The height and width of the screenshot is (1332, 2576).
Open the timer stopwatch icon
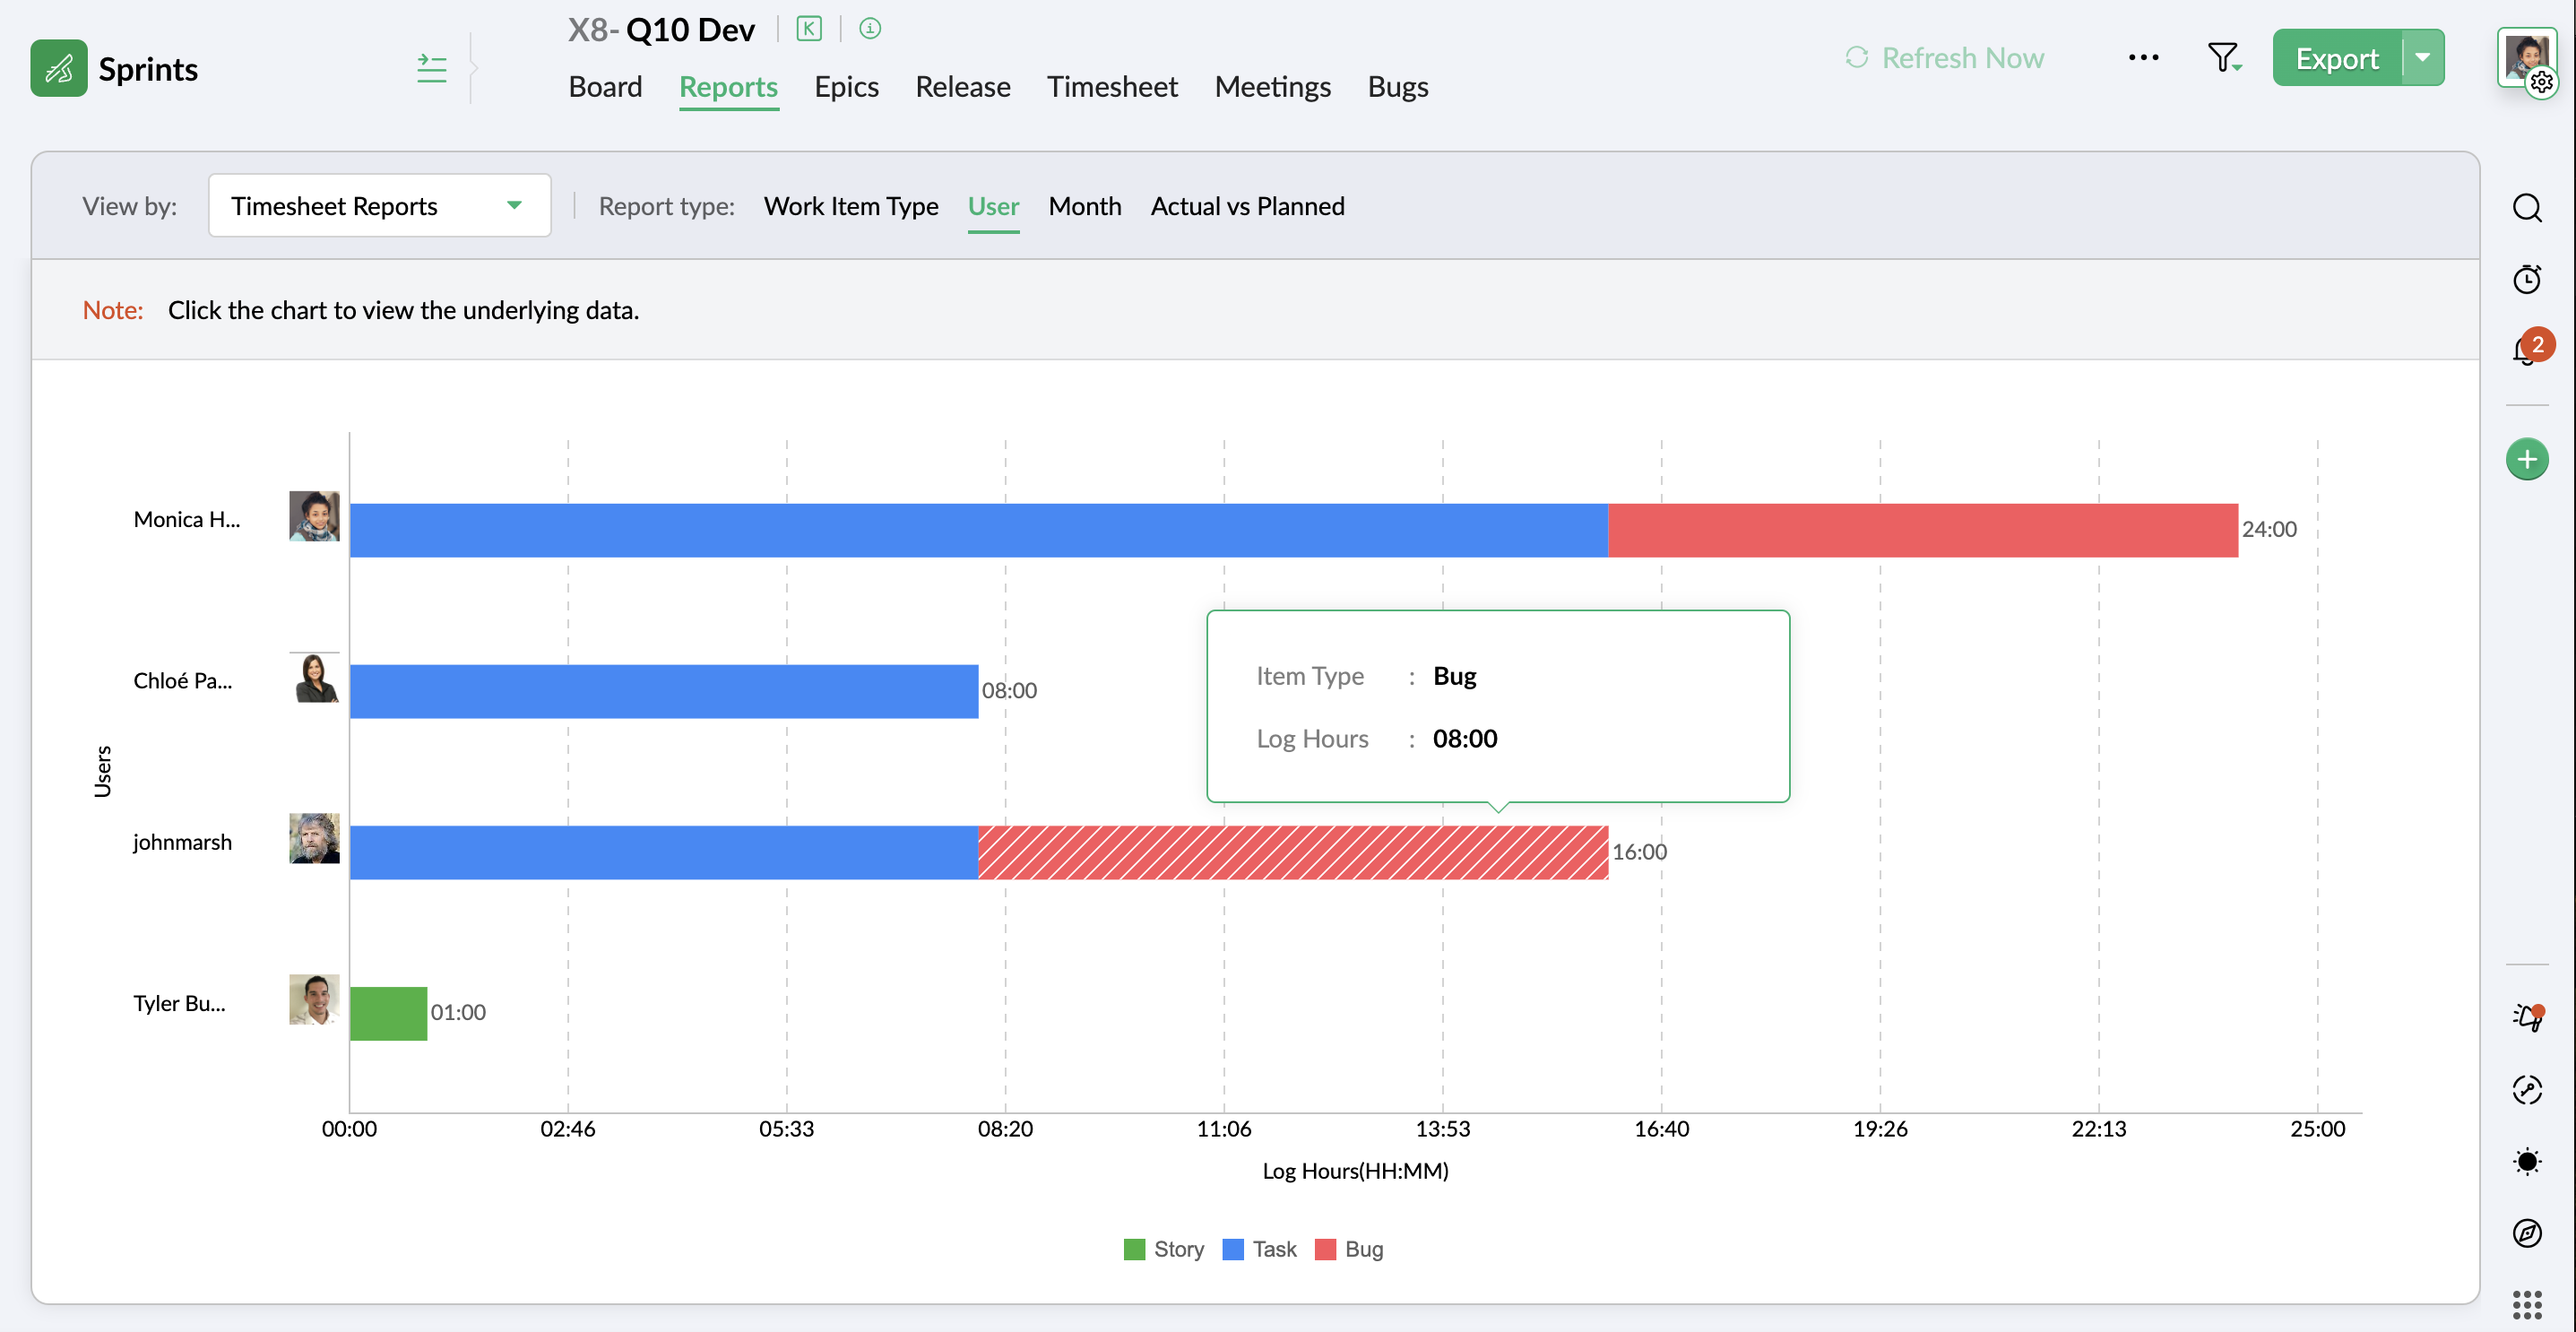[x=2526, y=279]
